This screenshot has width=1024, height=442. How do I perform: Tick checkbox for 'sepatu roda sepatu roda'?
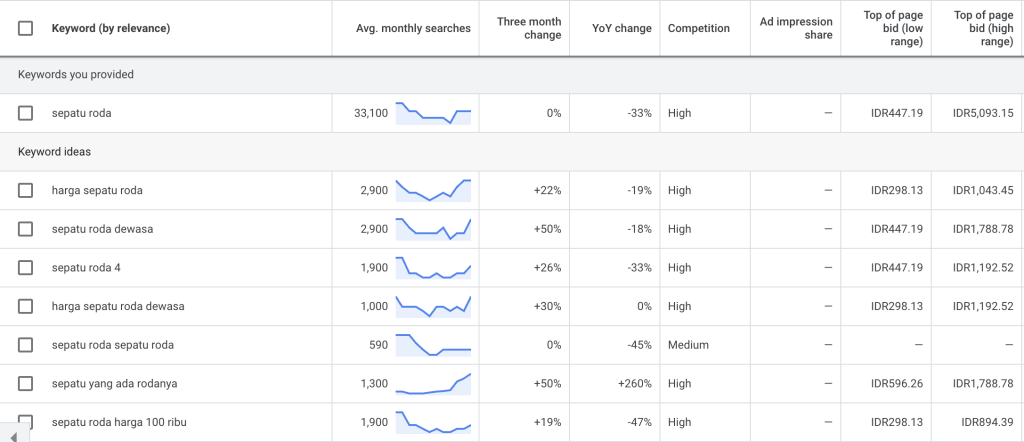pyautogui.click(x=25, y=345)
